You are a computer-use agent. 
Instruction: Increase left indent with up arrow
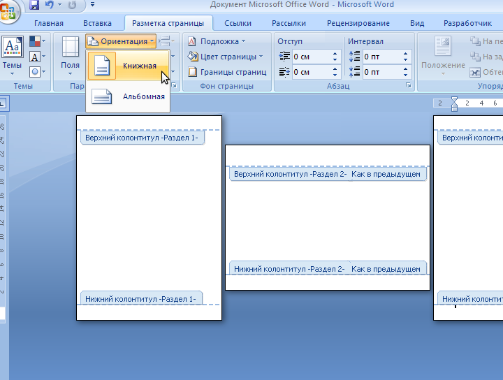(335, 54)
